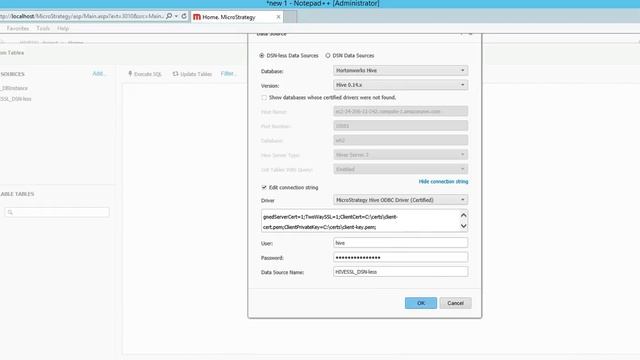Switch to Home. MicroStrategy tab

coord(237,17)
